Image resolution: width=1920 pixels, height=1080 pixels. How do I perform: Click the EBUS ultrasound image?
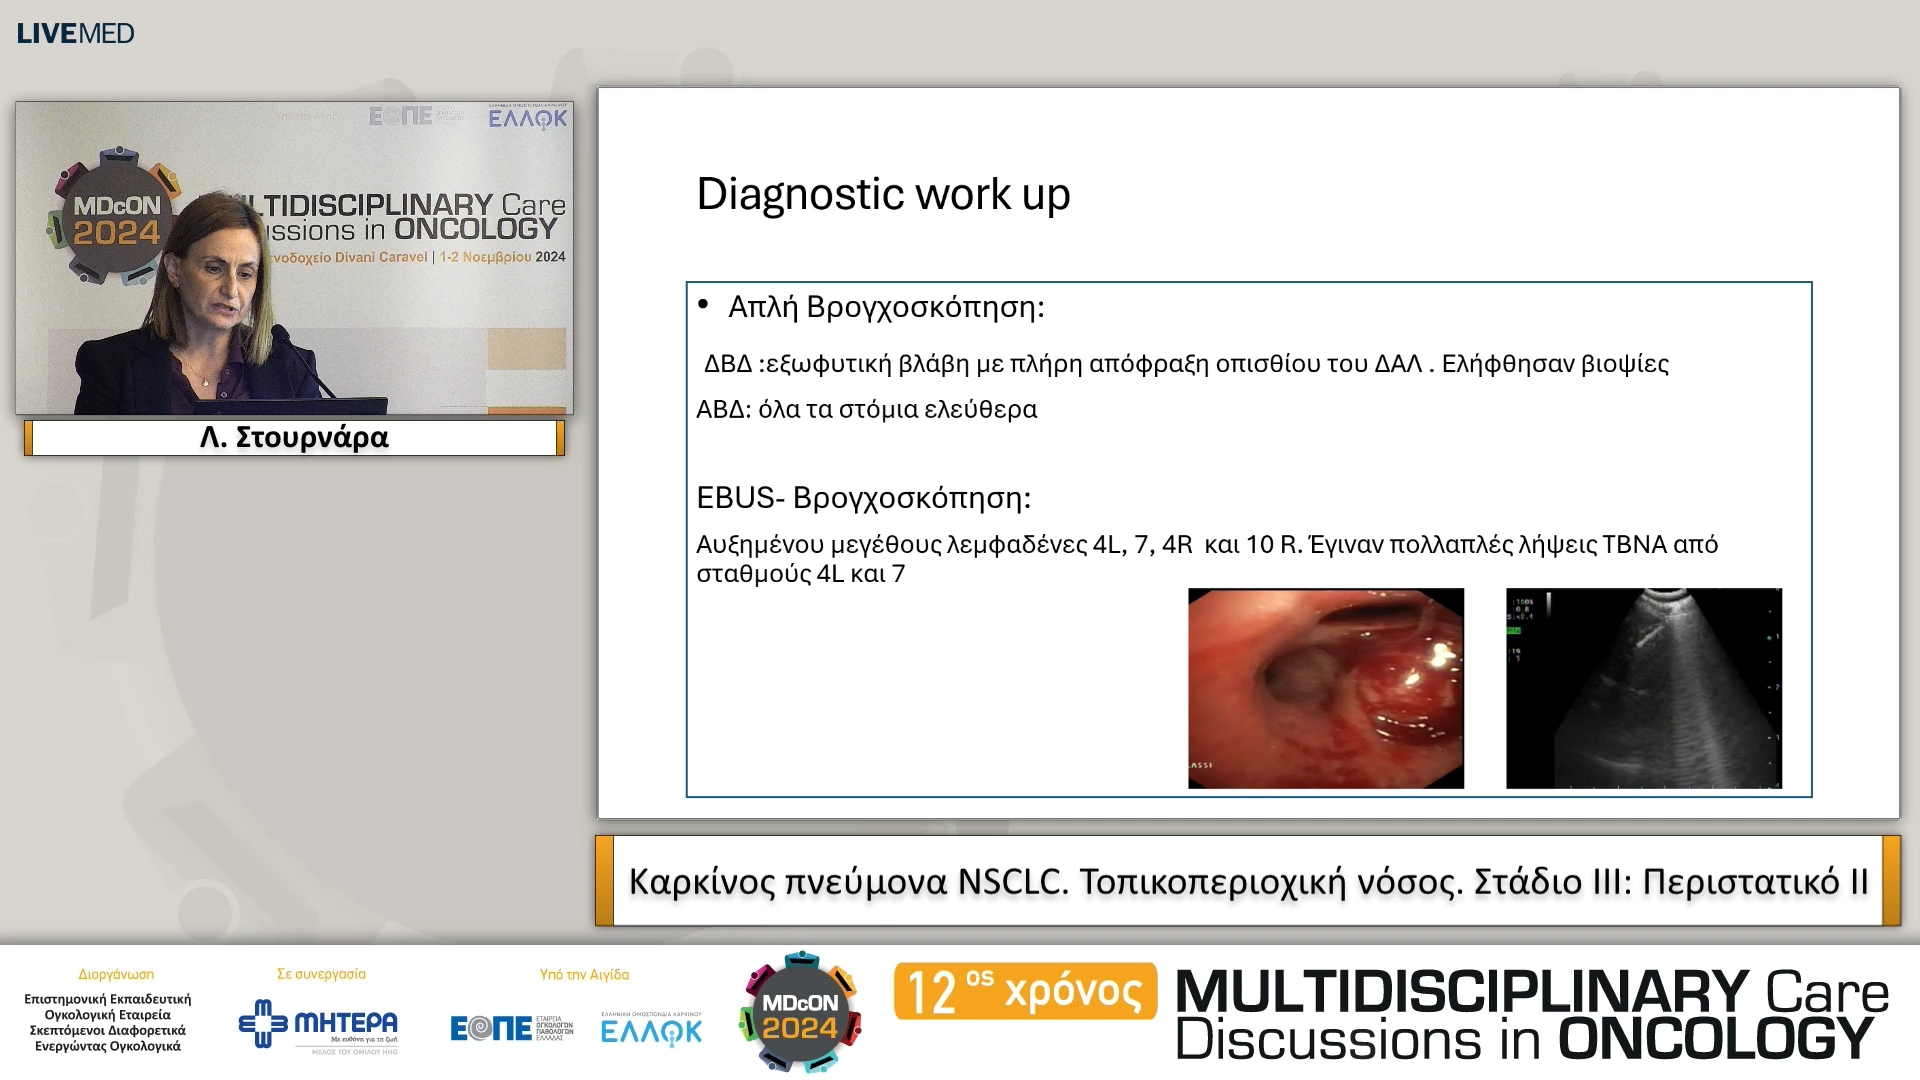tap(1643, 688)
